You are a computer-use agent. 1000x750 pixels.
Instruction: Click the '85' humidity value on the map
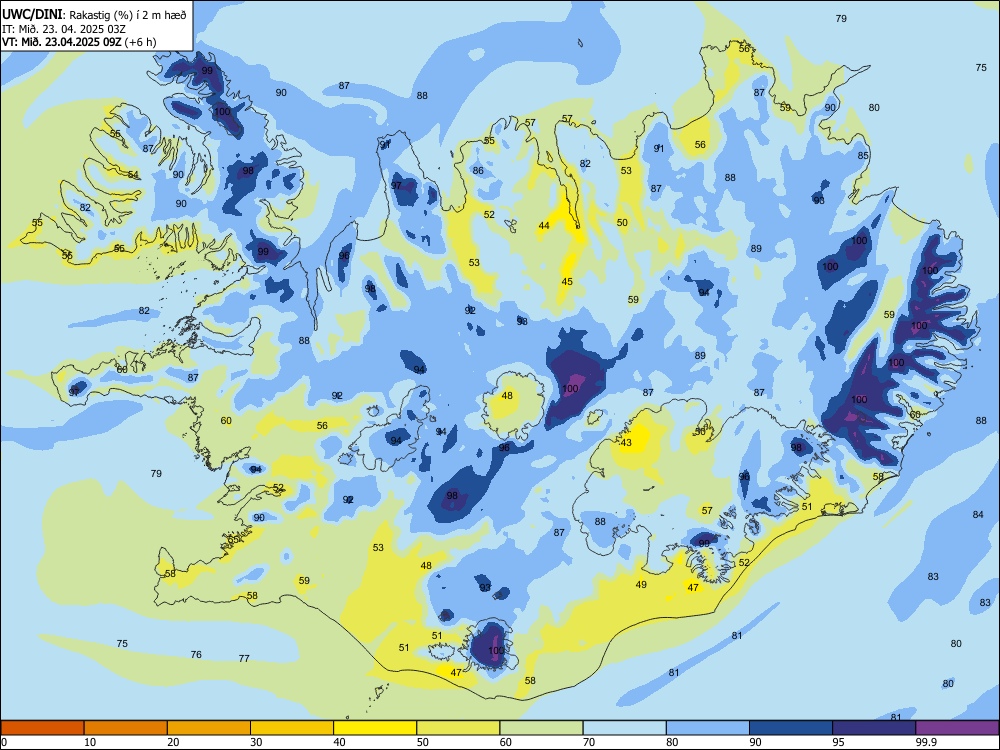(863, 156)
